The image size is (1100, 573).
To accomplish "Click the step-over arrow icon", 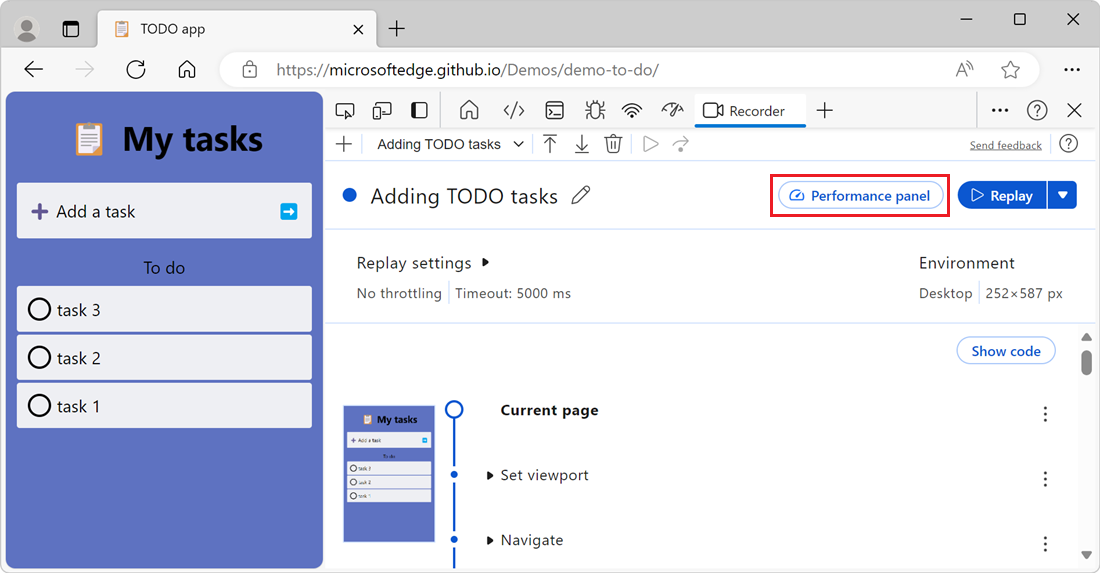I will coord(680,144).
